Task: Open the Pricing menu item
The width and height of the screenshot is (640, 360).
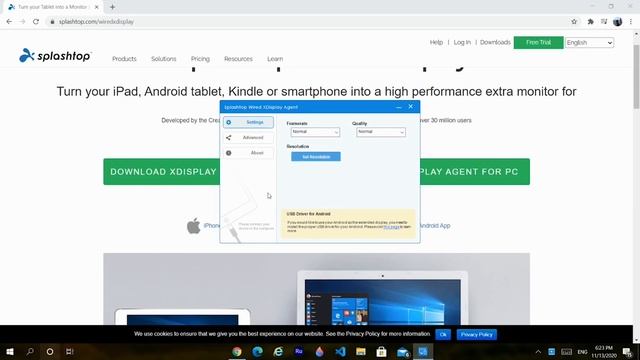Action: coord(200,59)
